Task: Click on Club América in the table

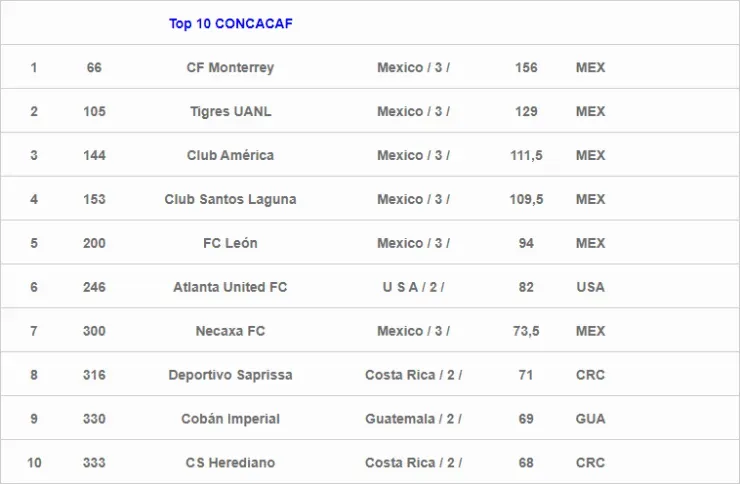Action: click(x=230, y=156)
